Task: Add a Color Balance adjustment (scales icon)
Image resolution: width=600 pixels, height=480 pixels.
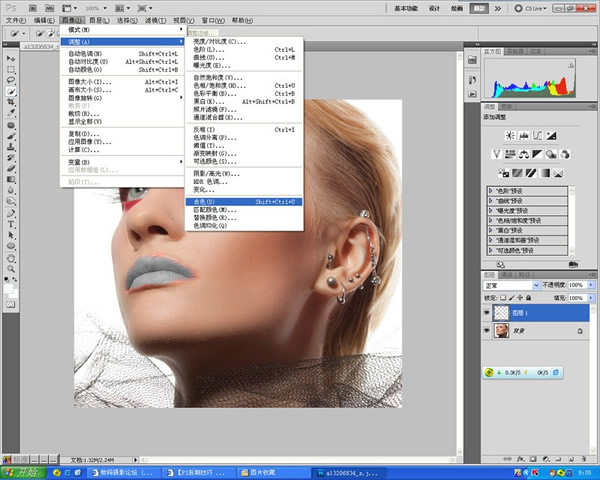Action: [523, 154]
